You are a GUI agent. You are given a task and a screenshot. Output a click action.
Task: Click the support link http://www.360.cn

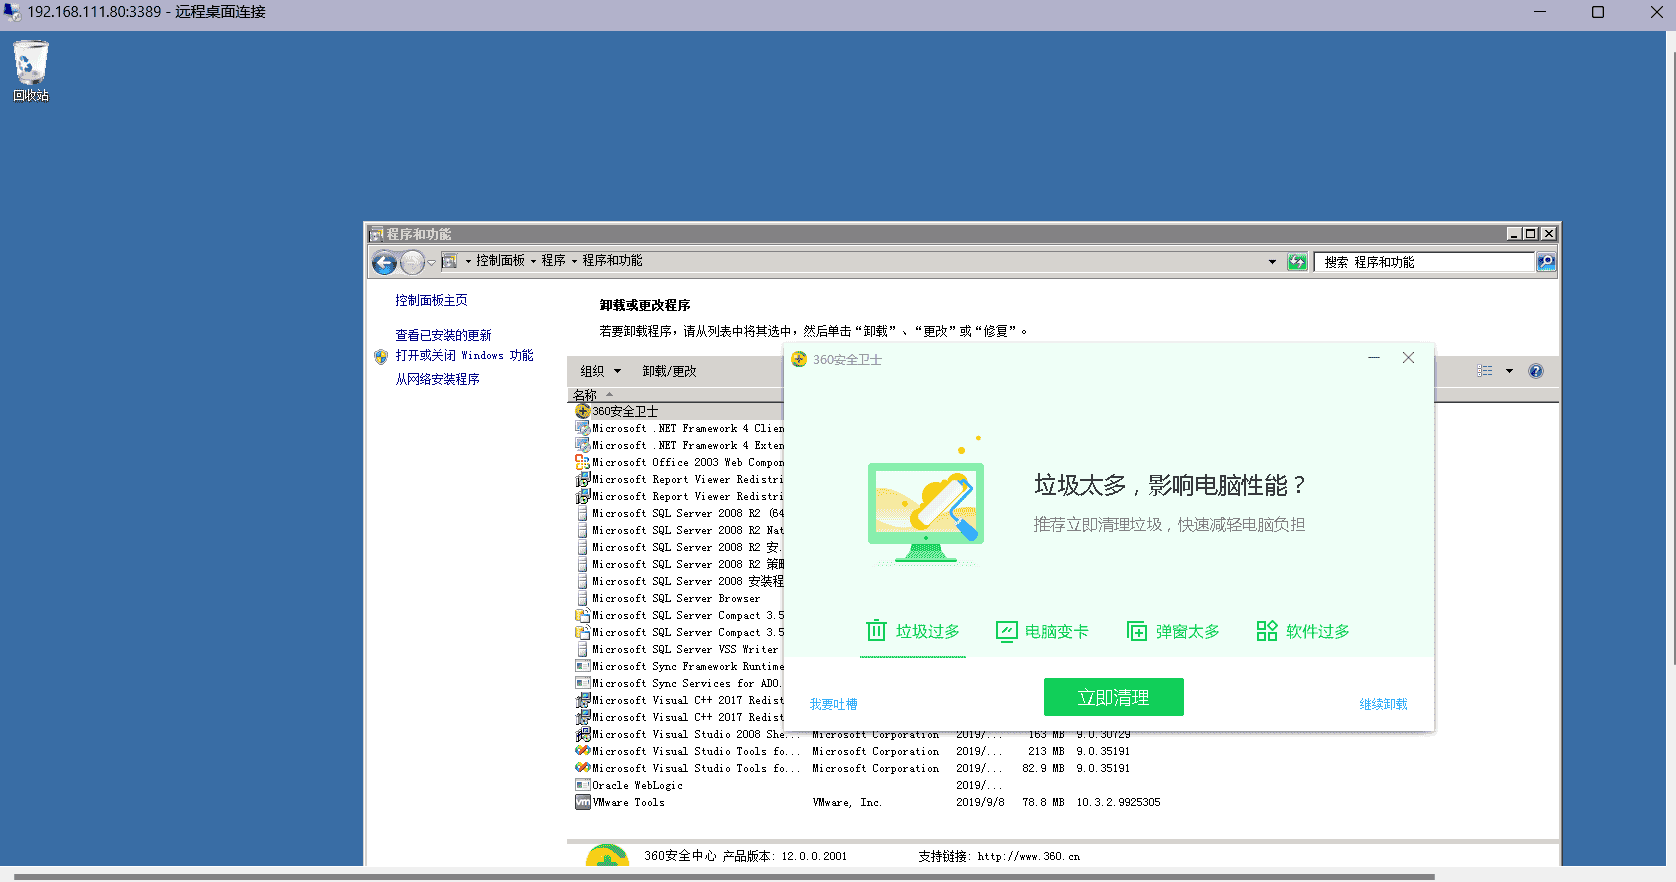1028,856
